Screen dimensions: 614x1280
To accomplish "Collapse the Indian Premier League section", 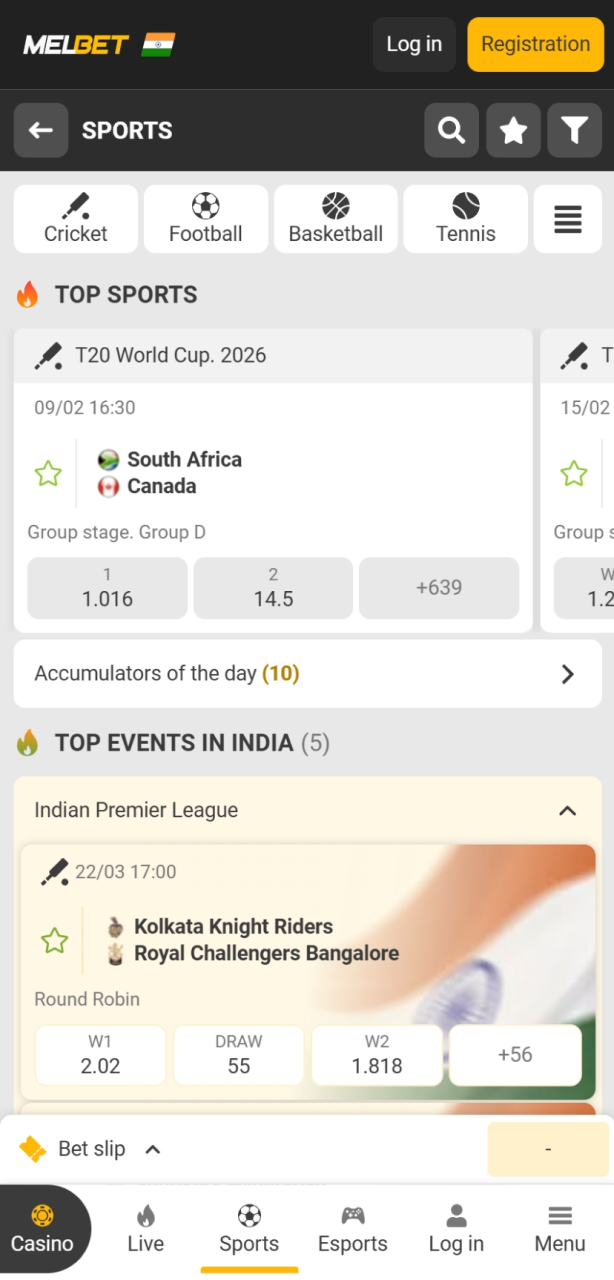I will [x=567, y=811].
